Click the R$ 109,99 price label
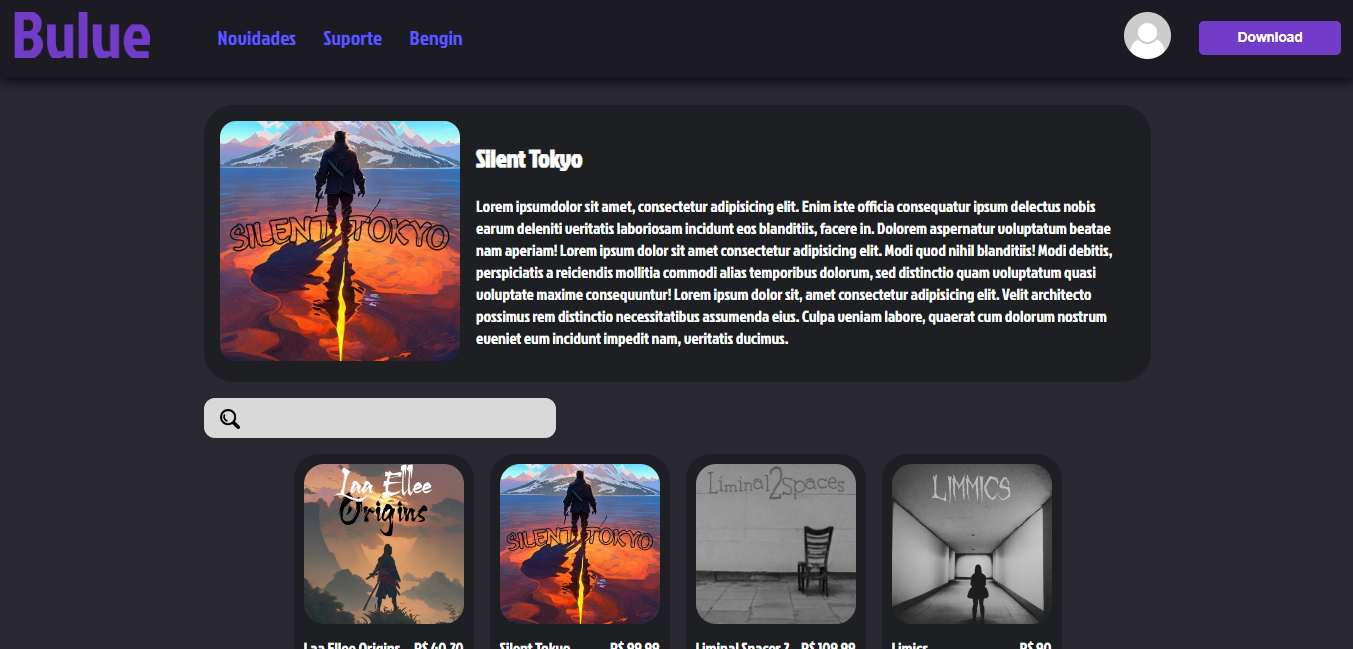This screenshot has width=1353, height=649. [x=828, y=644]
